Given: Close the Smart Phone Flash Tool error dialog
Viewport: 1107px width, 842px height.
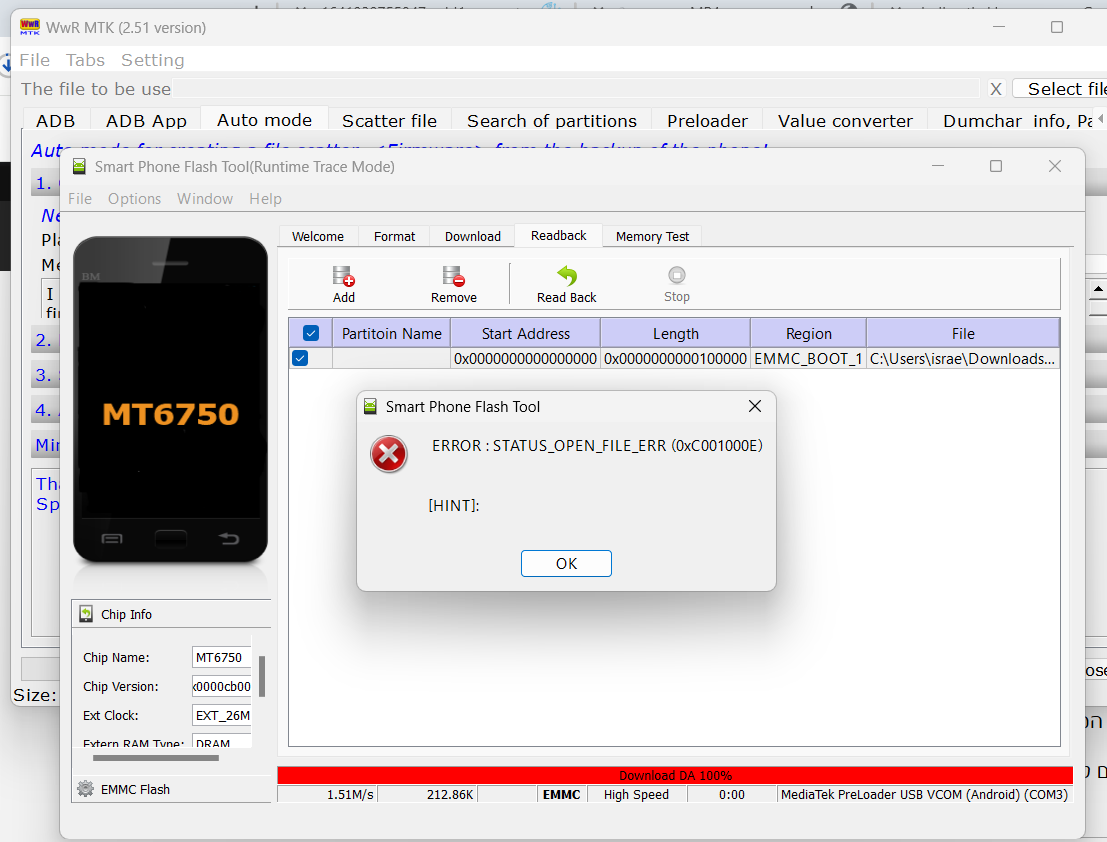Looking at the screenshot, I should click(755, 406).
